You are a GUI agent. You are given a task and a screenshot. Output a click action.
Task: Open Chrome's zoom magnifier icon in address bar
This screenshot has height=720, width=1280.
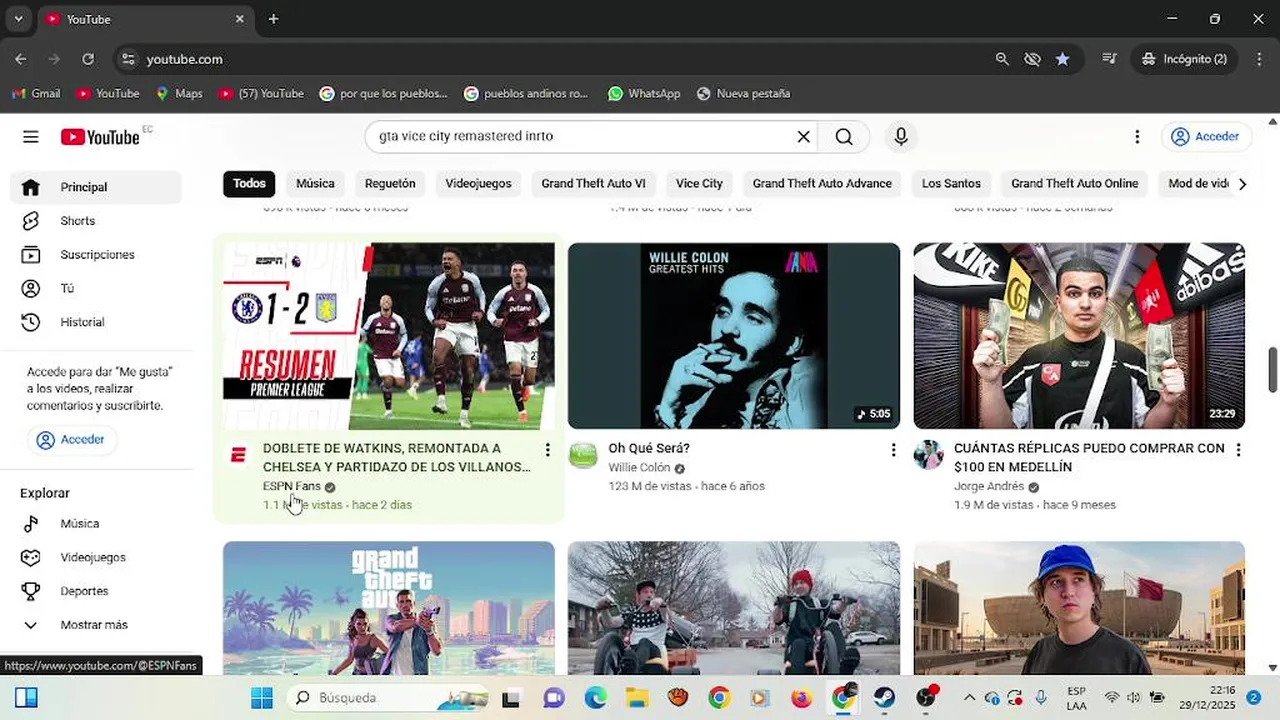point(1002,59)
